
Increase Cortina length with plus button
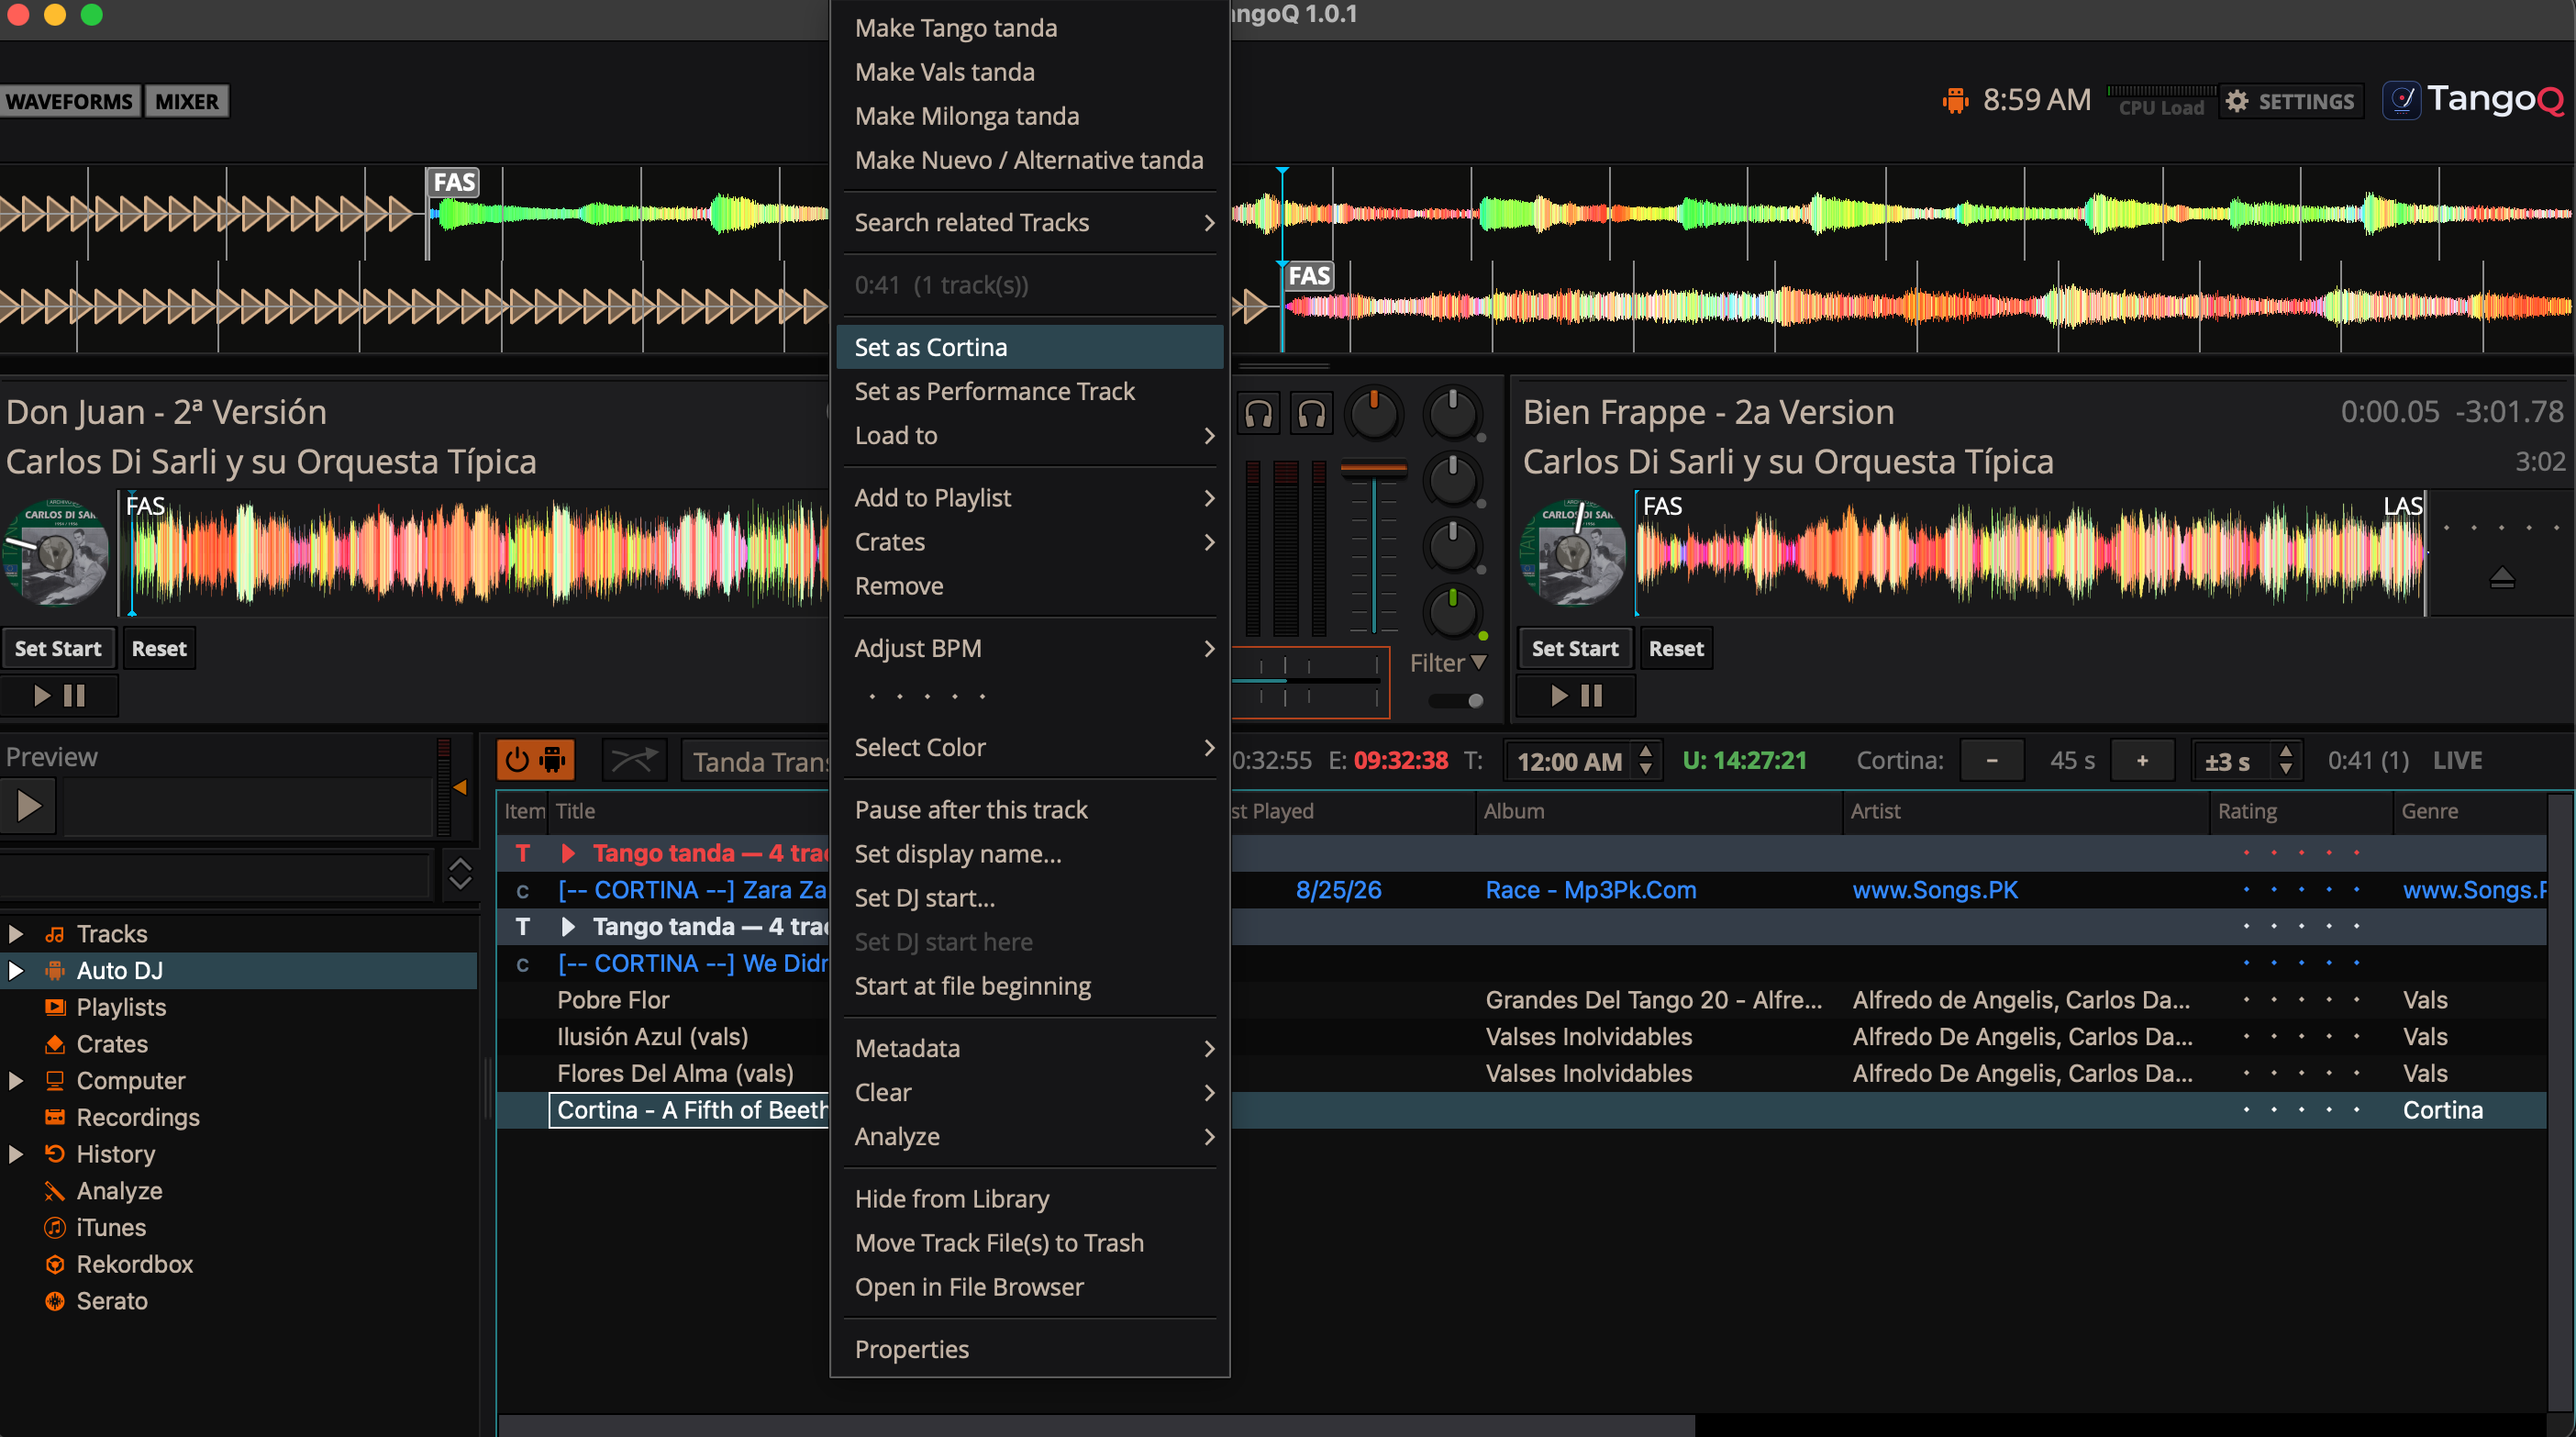[x=2142, y=761]
